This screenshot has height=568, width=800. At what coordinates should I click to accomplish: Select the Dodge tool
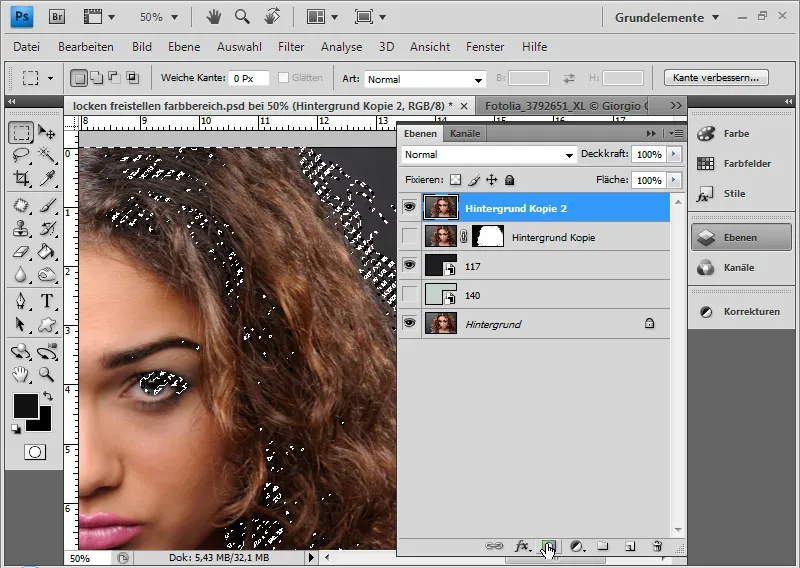click(47, 275)
